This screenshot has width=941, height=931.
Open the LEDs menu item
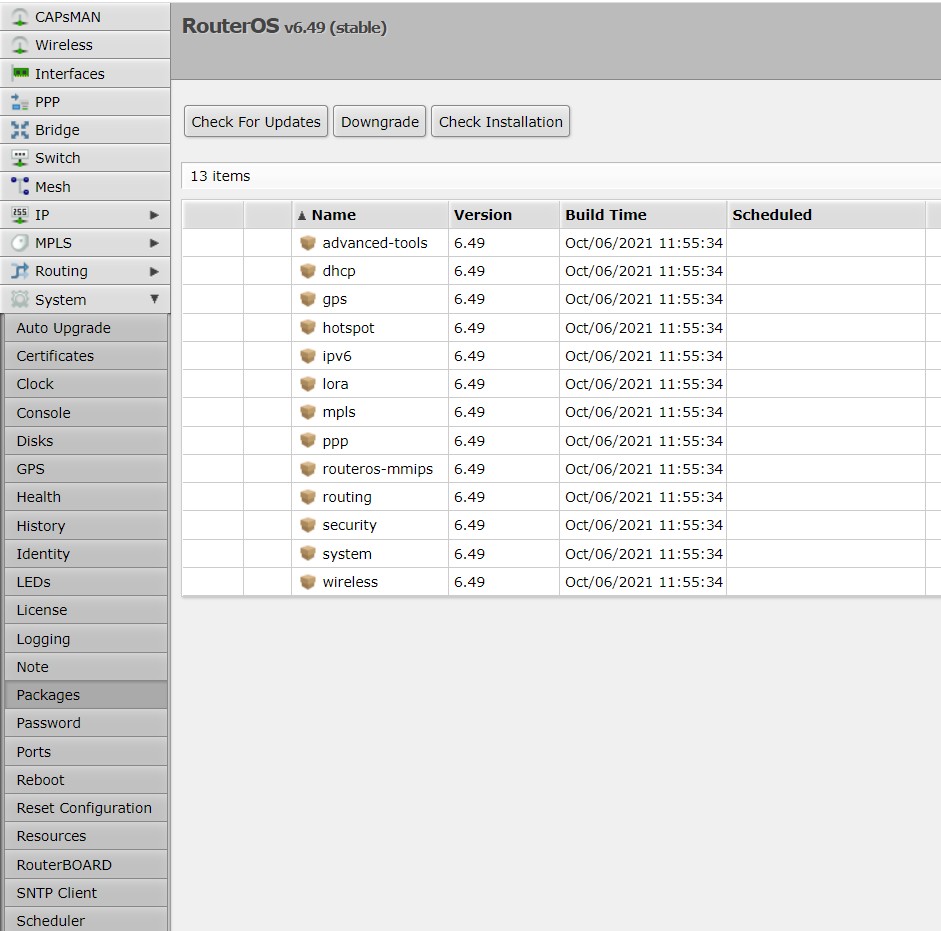[x=86, y=582]
